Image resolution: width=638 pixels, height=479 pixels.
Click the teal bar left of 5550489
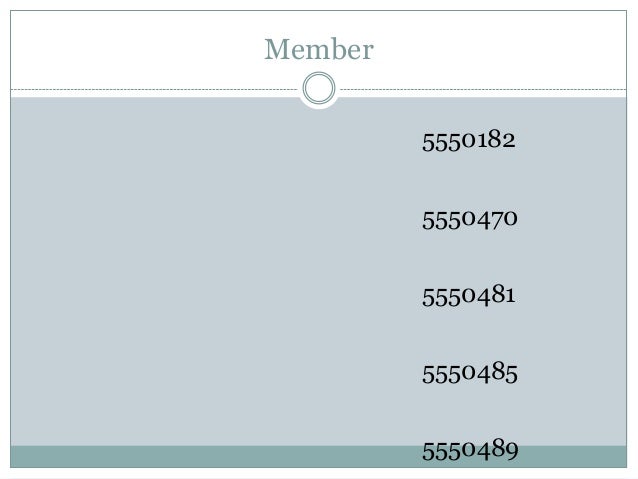tap(200, 456)
